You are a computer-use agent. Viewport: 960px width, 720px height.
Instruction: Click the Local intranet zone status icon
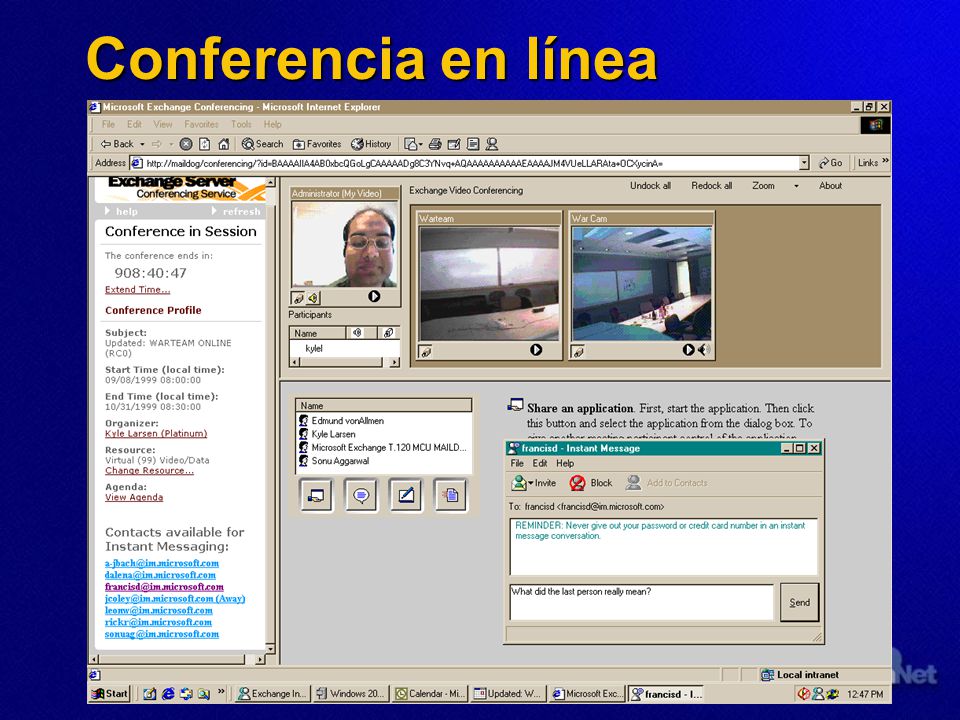(x=767, y=675)
